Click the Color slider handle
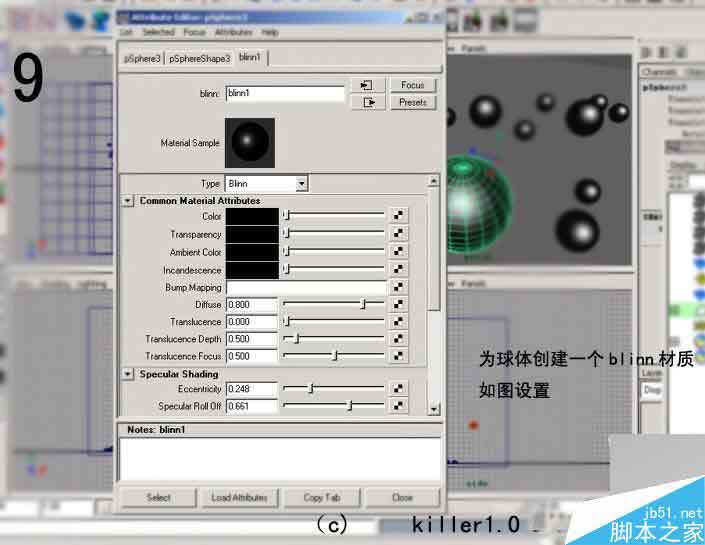705x545 pixels. click(287, 215)
